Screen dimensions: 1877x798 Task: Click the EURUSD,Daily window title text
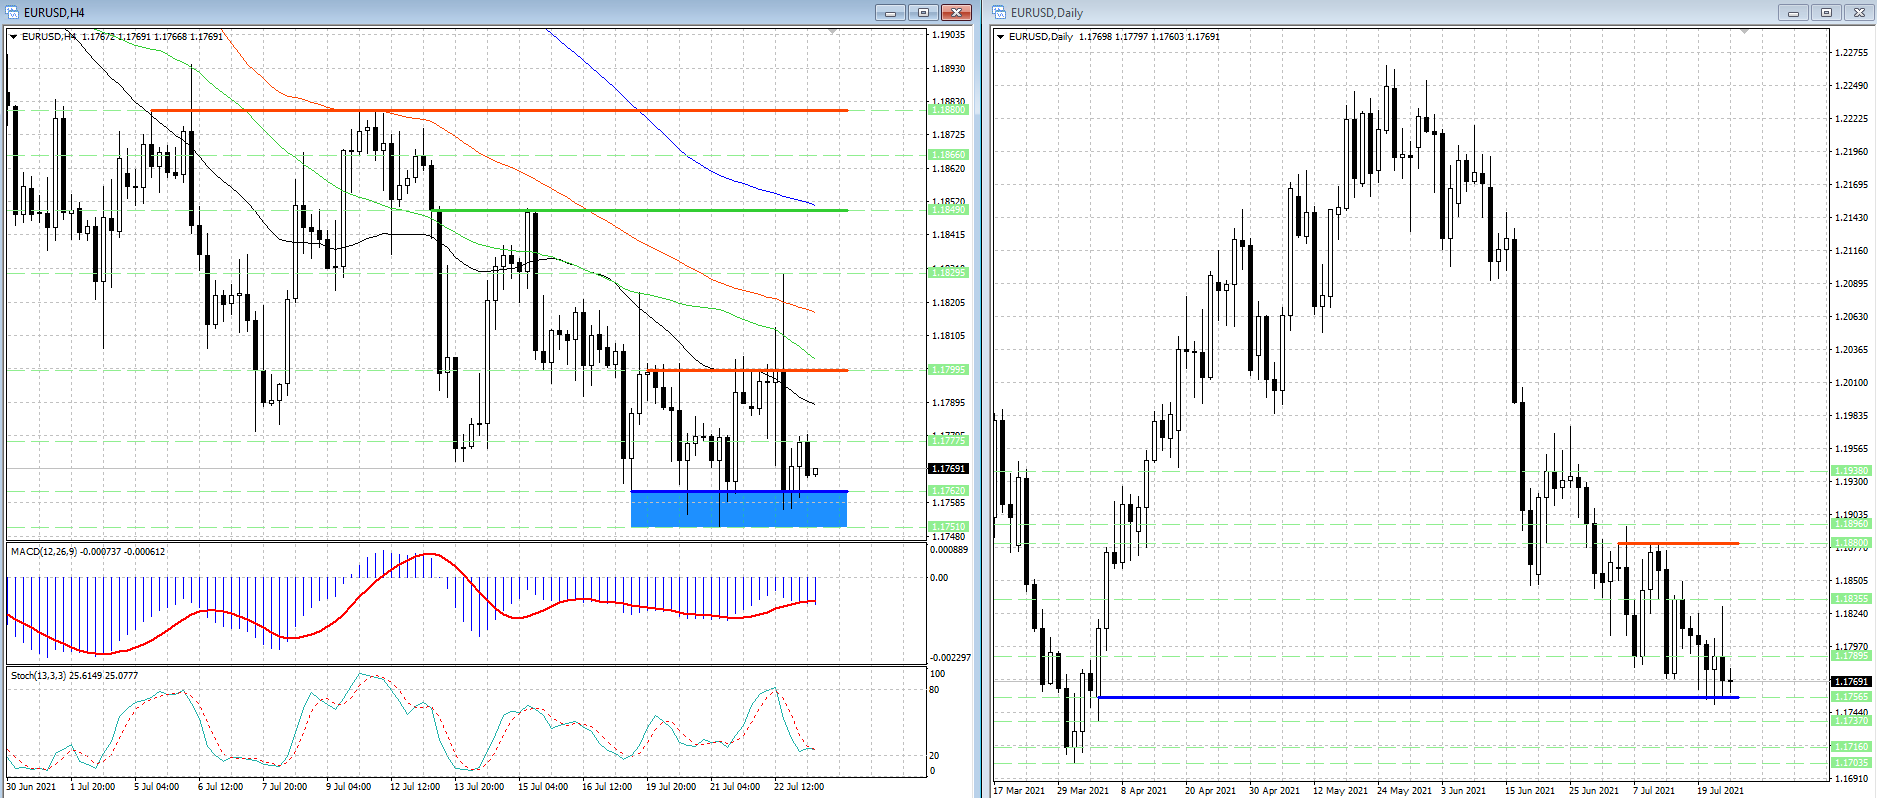coord(1047,13)
